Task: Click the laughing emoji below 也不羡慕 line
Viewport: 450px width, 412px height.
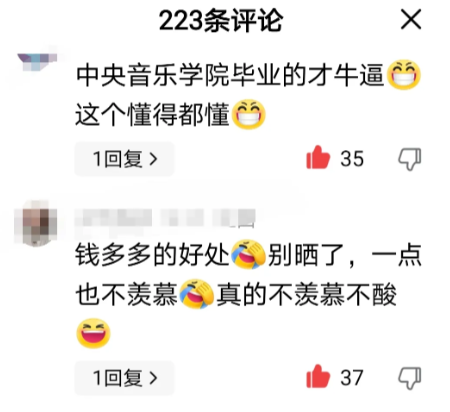Action: (93, 333)
